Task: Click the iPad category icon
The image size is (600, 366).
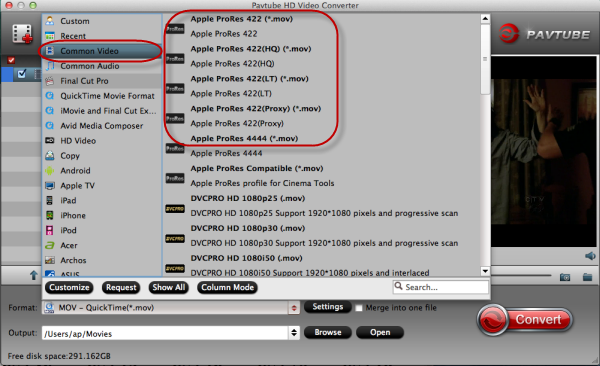Action: click(x=49, y=200)
